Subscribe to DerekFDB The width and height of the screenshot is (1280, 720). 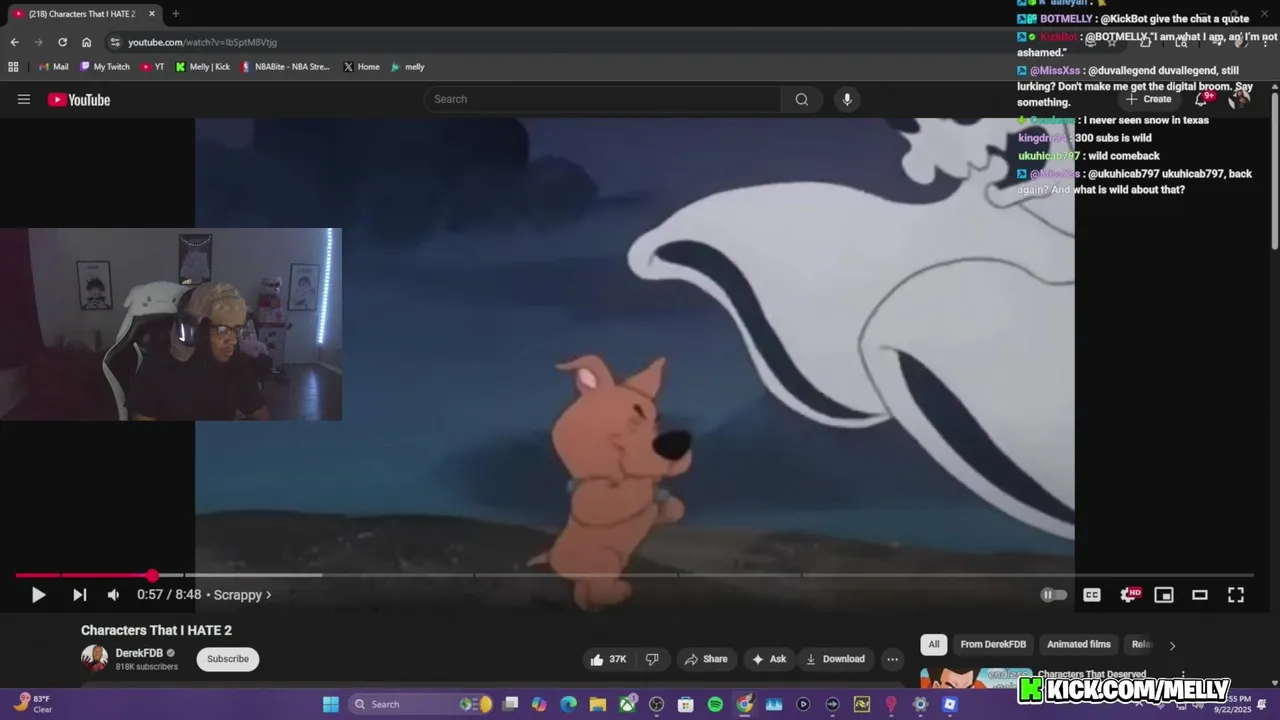click(x=228, y=659)
